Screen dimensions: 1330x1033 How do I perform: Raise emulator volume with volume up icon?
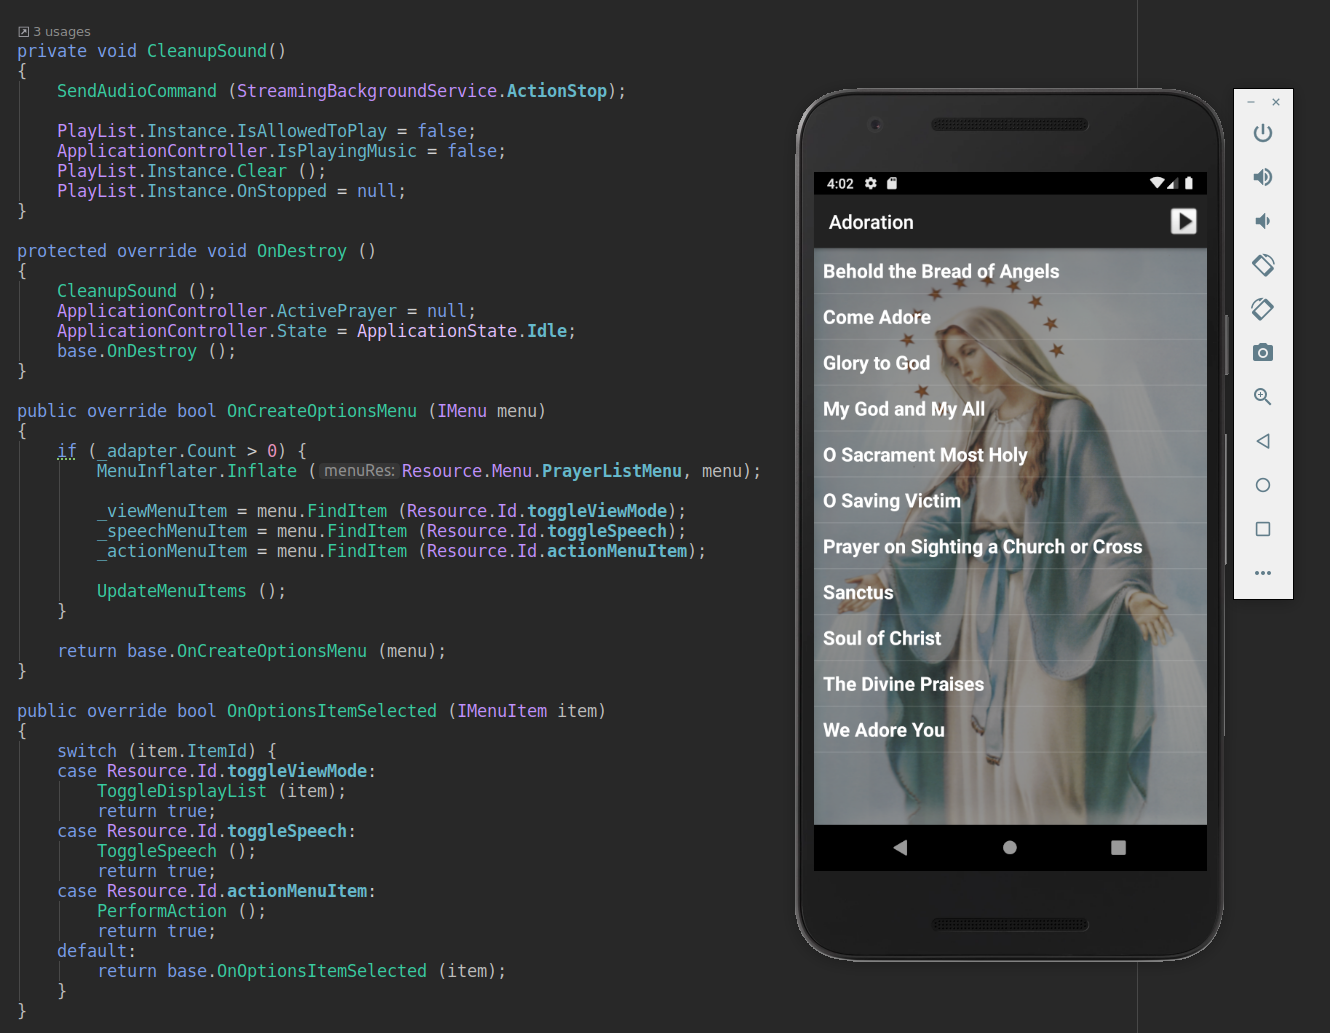point(1263,177)
